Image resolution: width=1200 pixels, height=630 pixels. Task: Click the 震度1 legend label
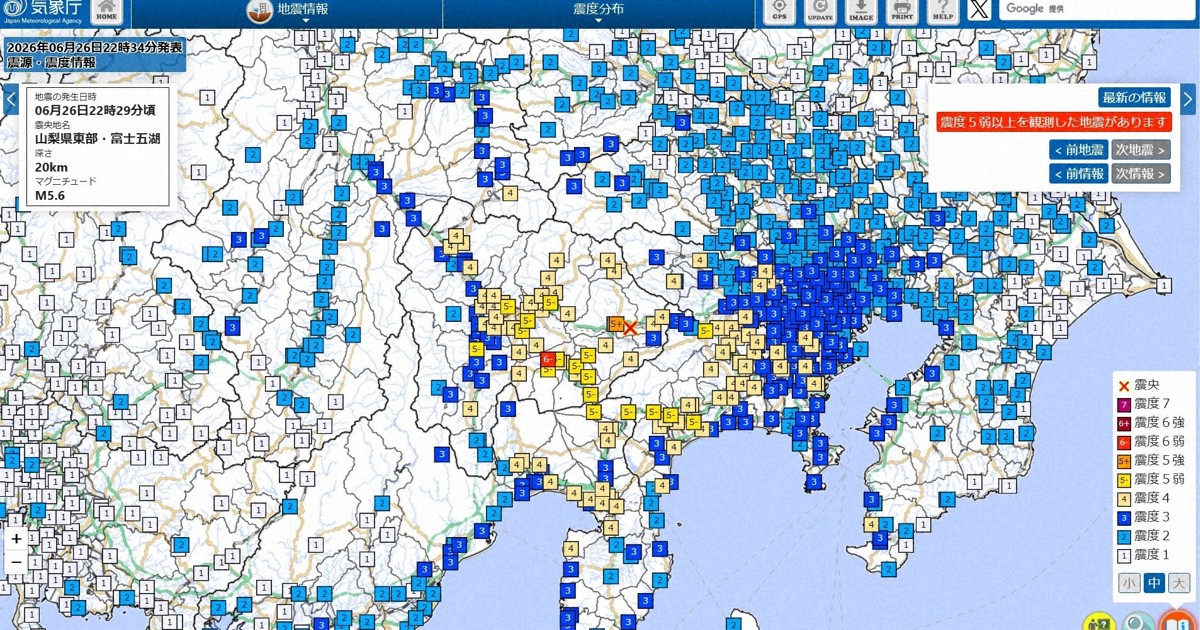point(1153,554)
